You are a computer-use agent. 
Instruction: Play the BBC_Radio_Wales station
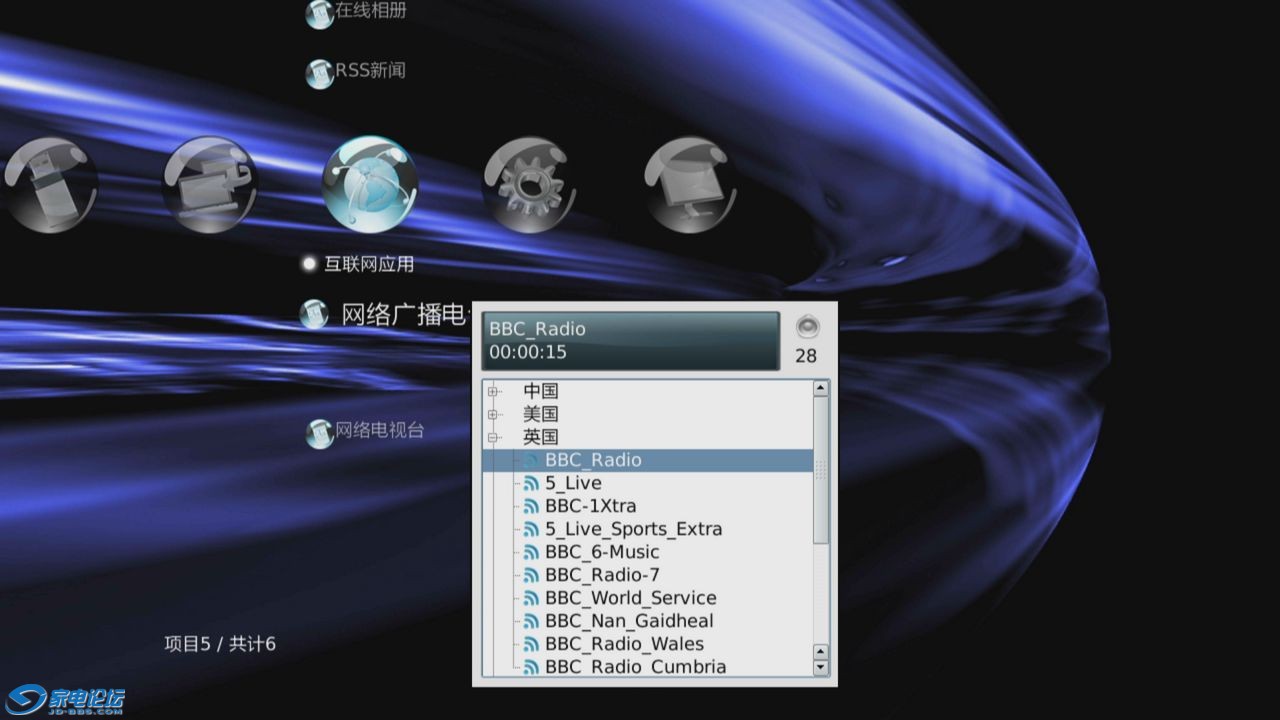click(624, 644)
